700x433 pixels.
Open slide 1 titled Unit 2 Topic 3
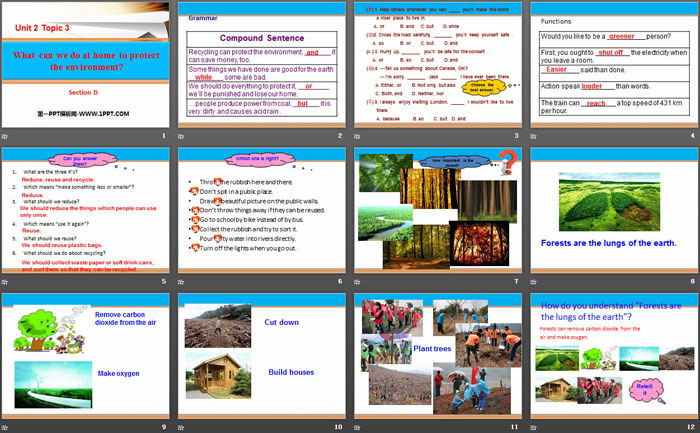click(86, 65)
